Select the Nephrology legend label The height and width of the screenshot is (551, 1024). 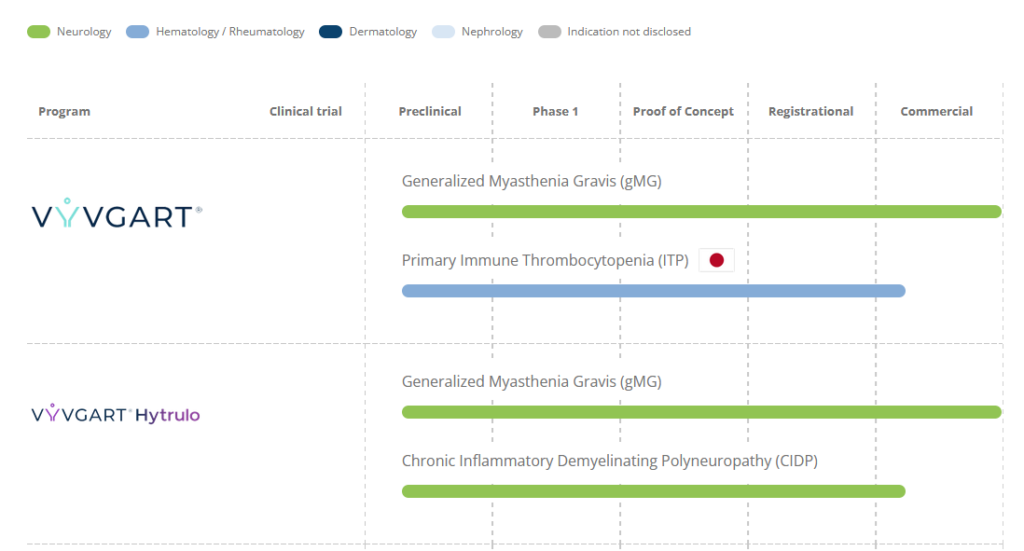click(492, 32)
